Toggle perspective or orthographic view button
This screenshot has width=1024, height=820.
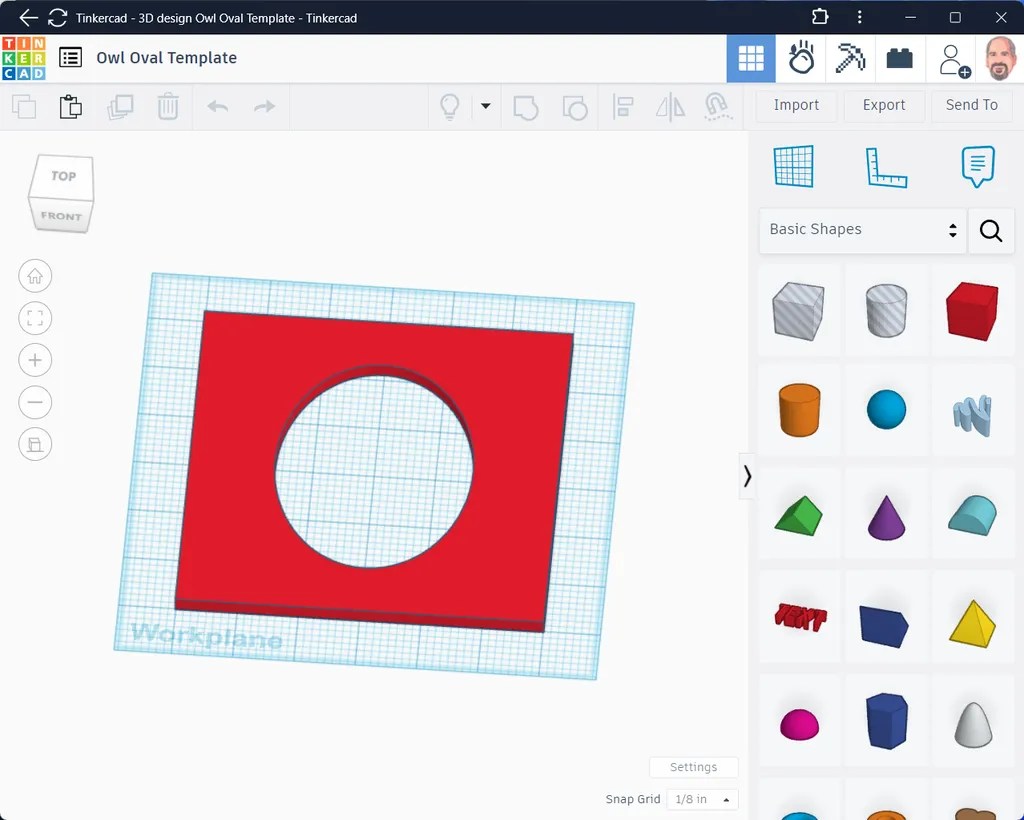pos(35,445)
